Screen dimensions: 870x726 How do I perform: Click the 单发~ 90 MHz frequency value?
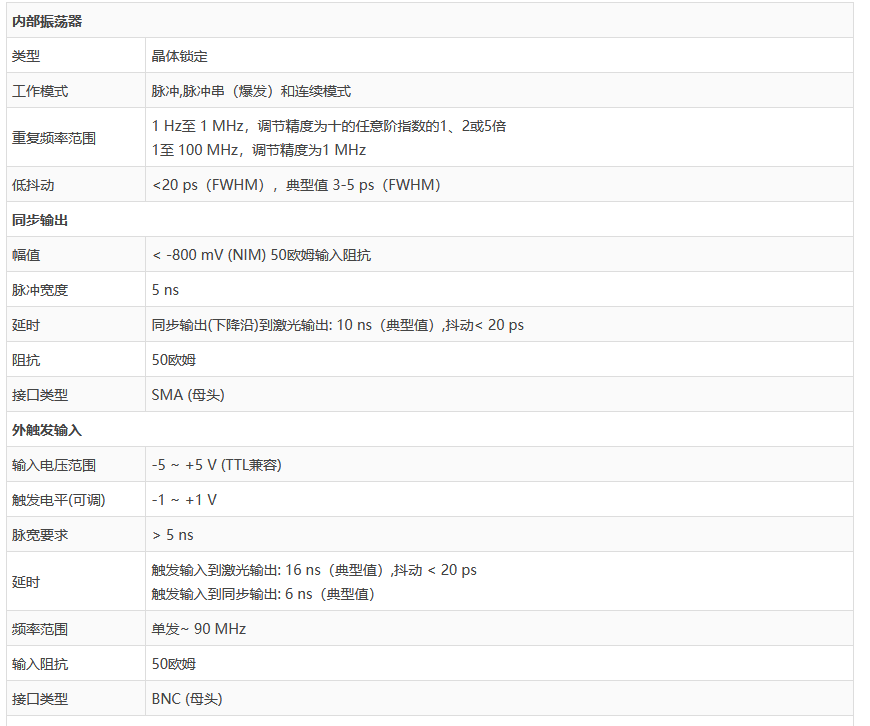pyautogui.click(x=199, y=629)
